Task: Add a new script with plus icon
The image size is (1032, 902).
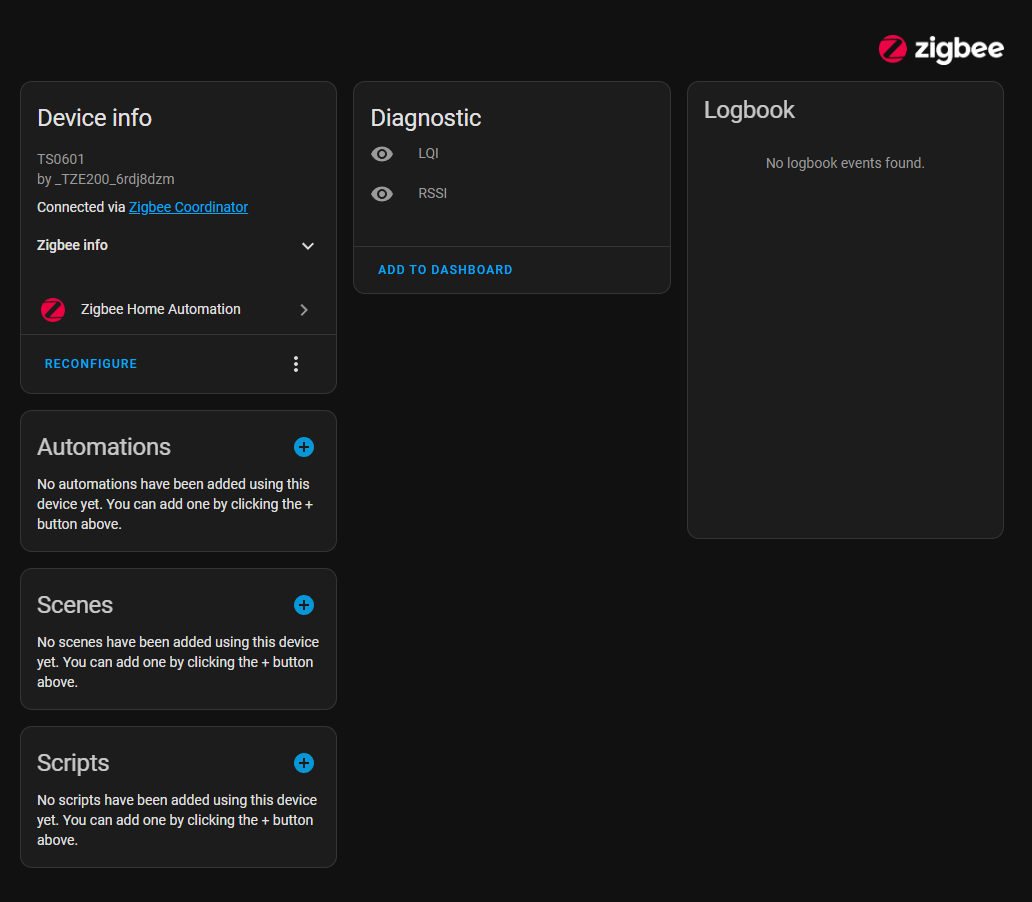Action: point(304,763)
